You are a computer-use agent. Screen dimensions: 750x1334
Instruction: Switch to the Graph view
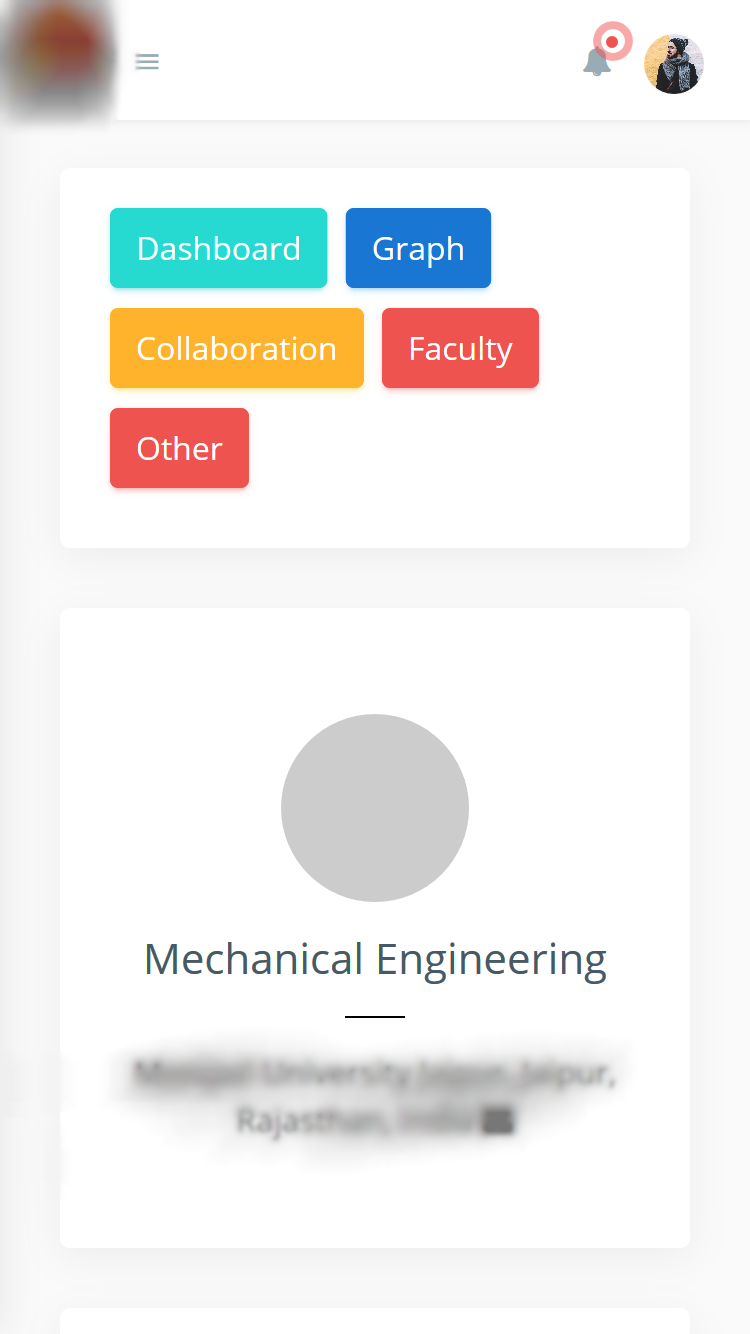pos(418,248)
